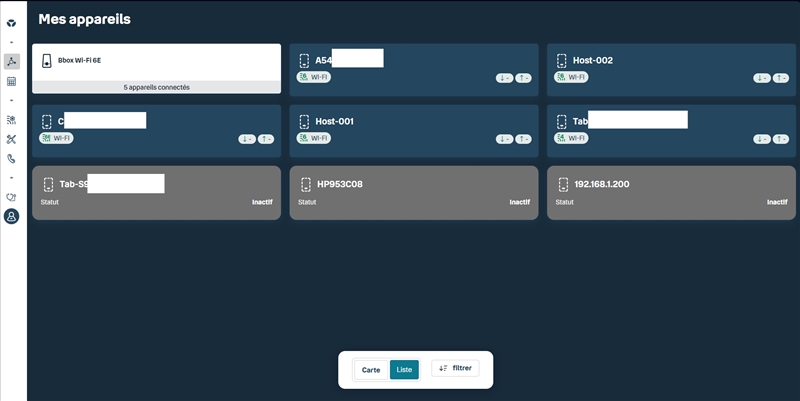Click the upload rate badge on A54 card
Viewport: 800px width, 401px height.
pyautogui.click(x=523, y=78)
